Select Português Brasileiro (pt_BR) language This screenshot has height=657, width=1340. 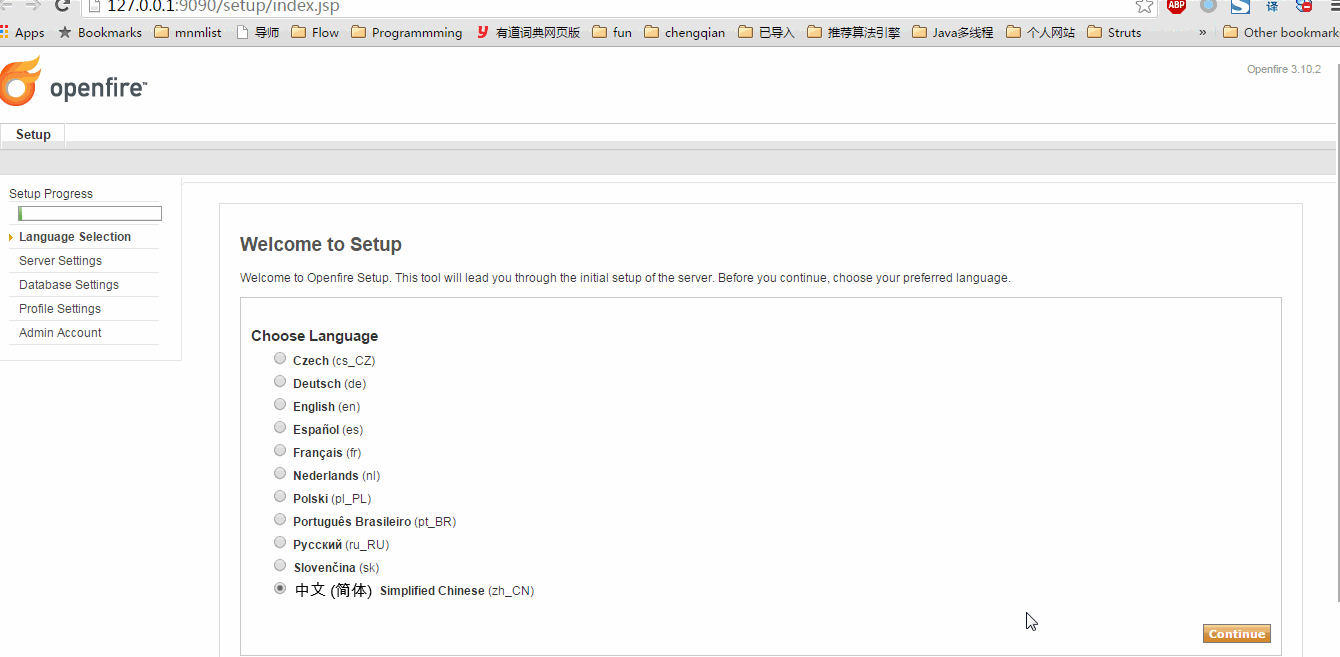tap(280, 519)
